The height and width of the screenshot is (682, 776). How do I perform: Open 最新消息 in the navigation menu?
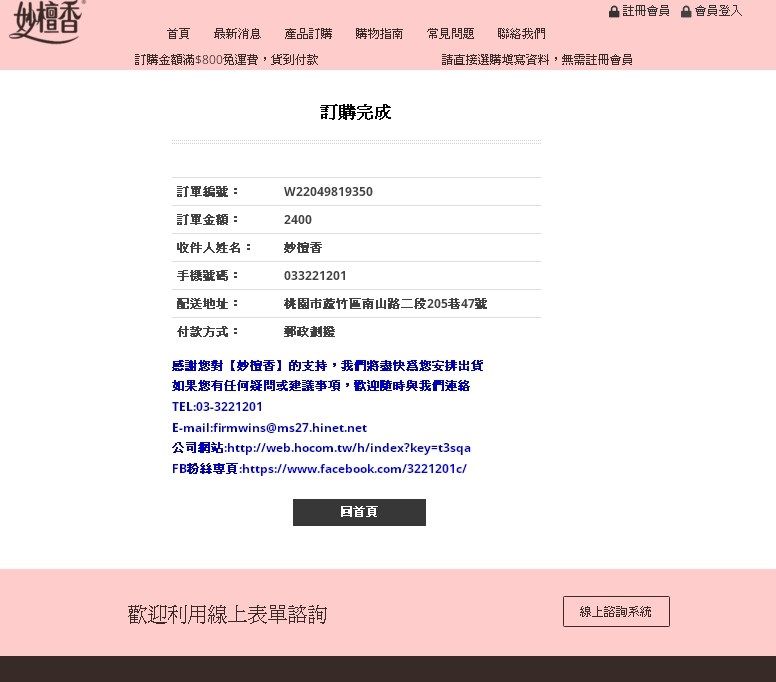point(237,34)
